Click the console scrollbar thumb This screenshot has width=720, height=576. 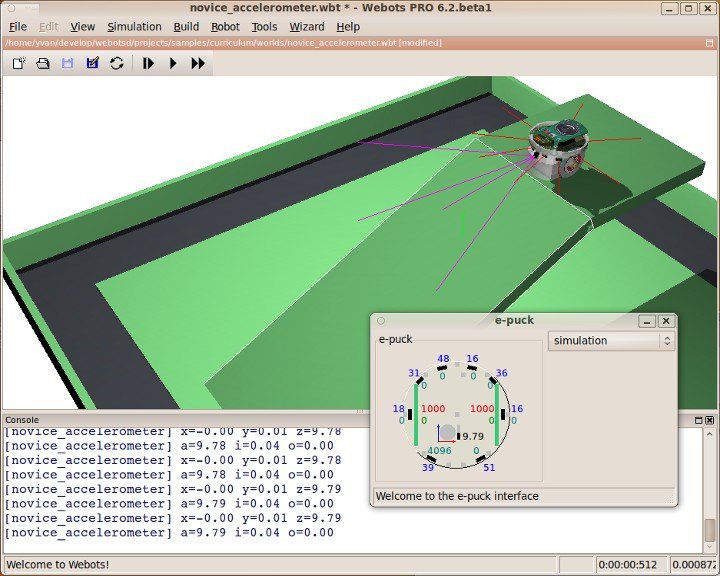pyautogui.click(x=709, y=531)
